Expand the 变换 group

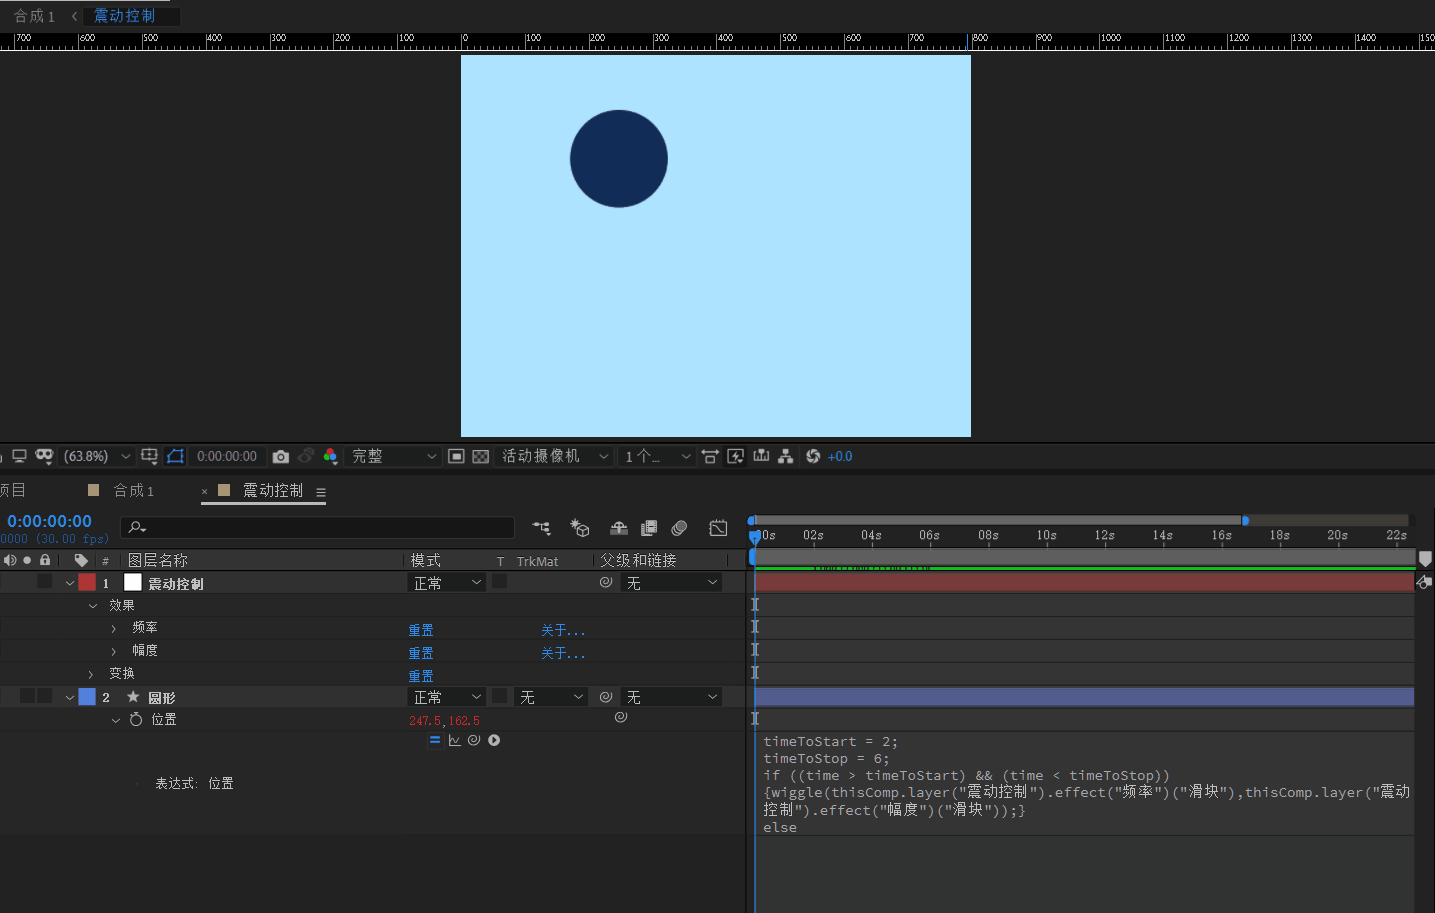91,674
